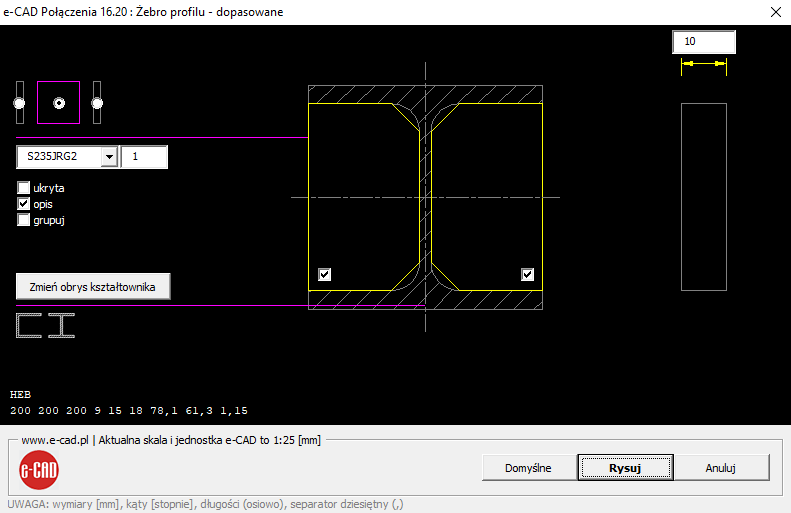The image size is (791, 513).
Task: Click the Anuluj button
Action: 720,468
